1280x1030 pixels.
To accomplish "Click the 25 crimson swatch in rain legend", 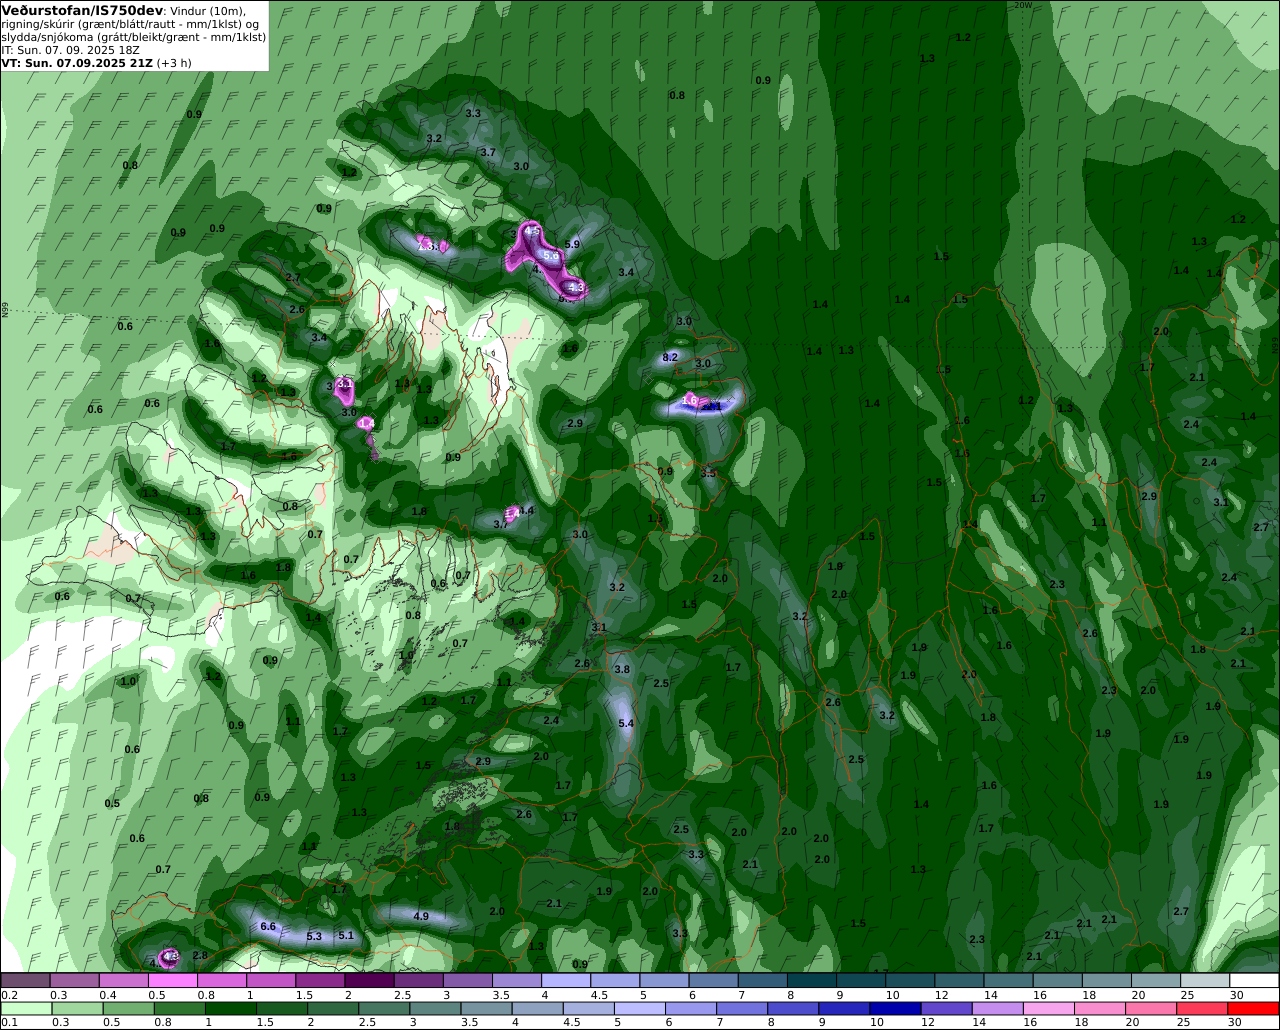I will click(x=1202, y=1008).
